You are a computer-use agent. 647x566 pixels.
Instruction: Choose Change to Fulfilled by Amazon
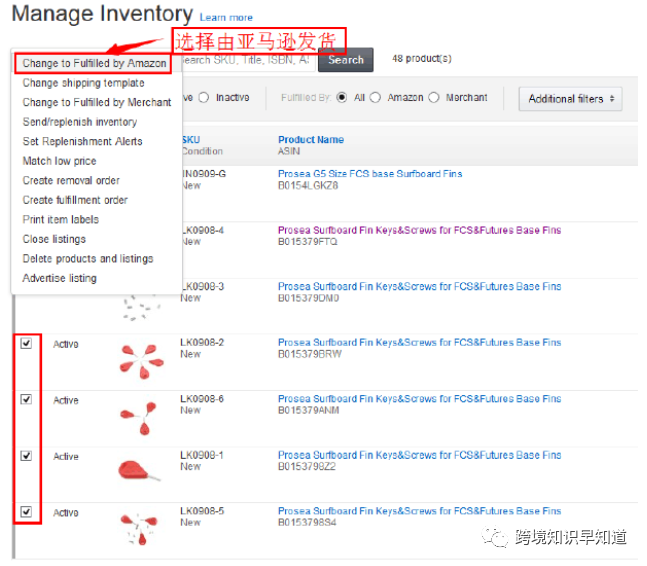point(94,63)
